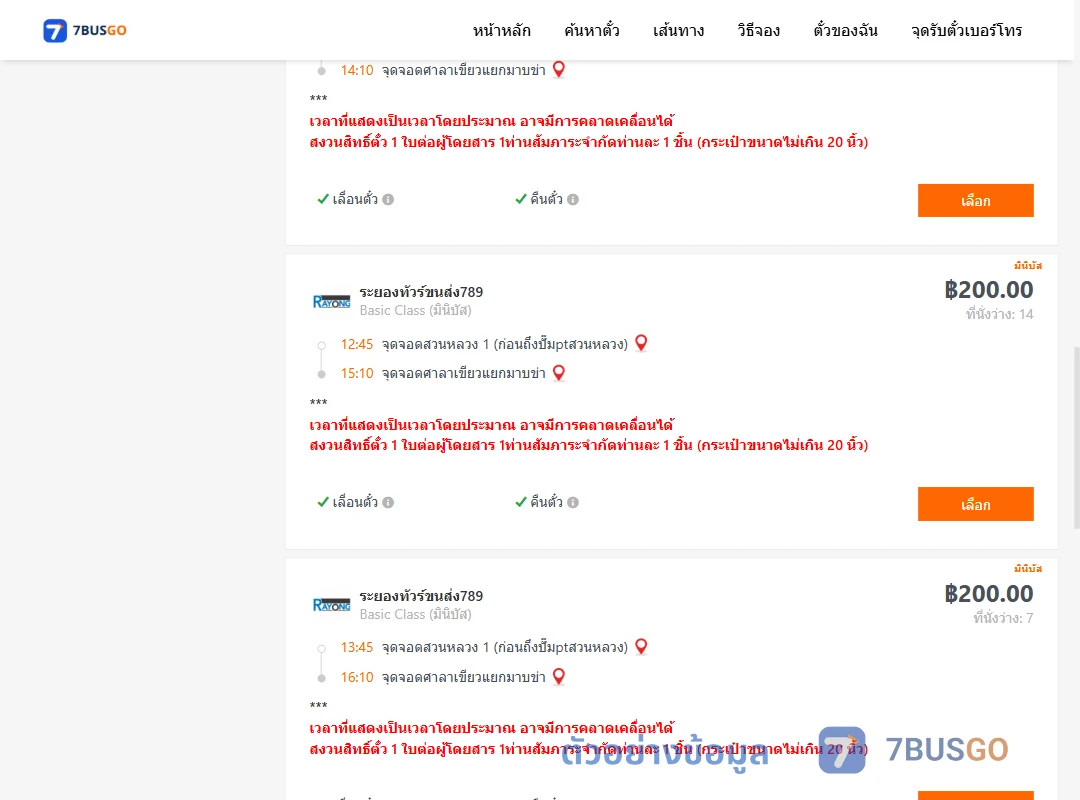Open map pin for 15:10 arrival stop
Image resolution: width=1080 pixels, height=800 pixels.
(x=559, y=373)
